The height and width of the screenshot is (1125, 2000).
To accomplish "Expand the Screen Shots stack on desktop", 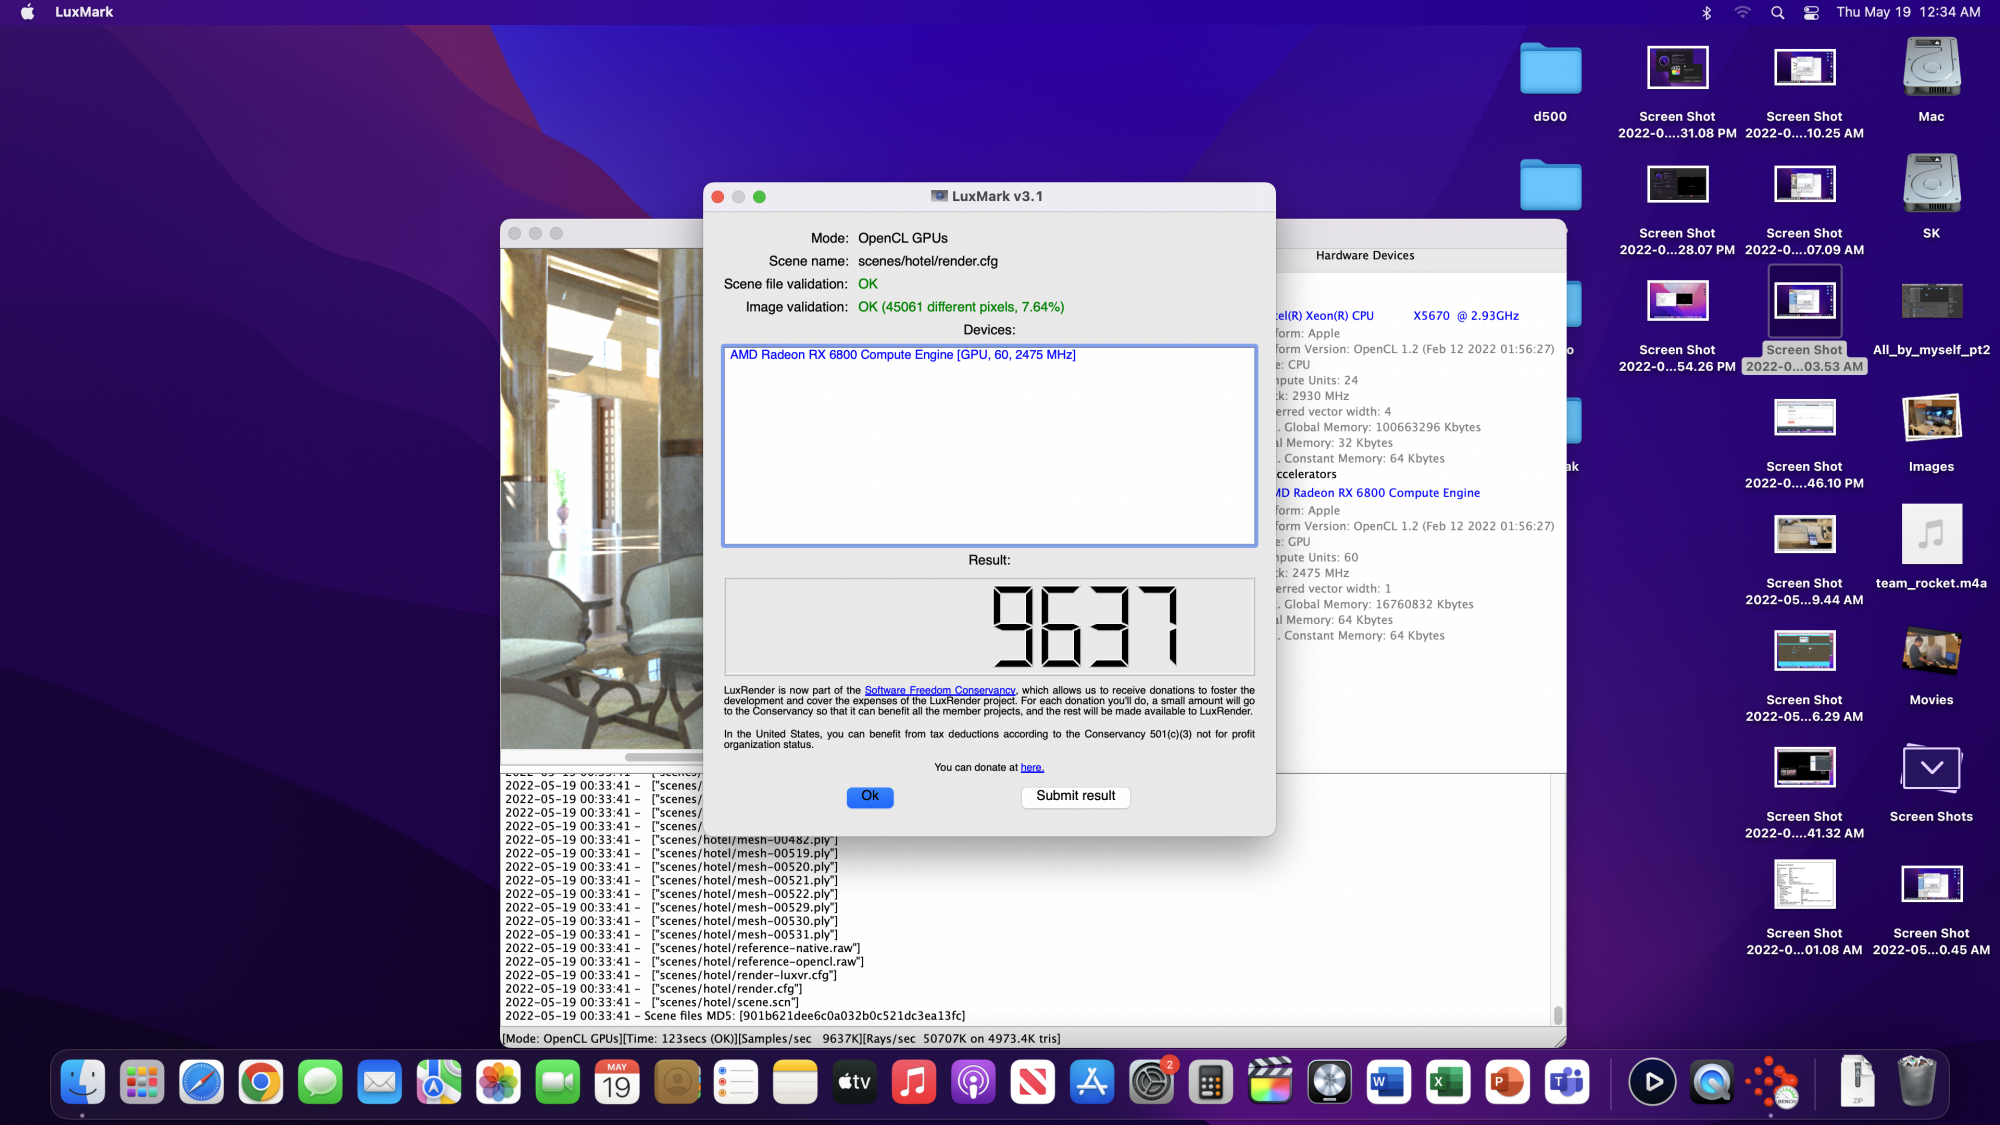I will pos(1931,769).
